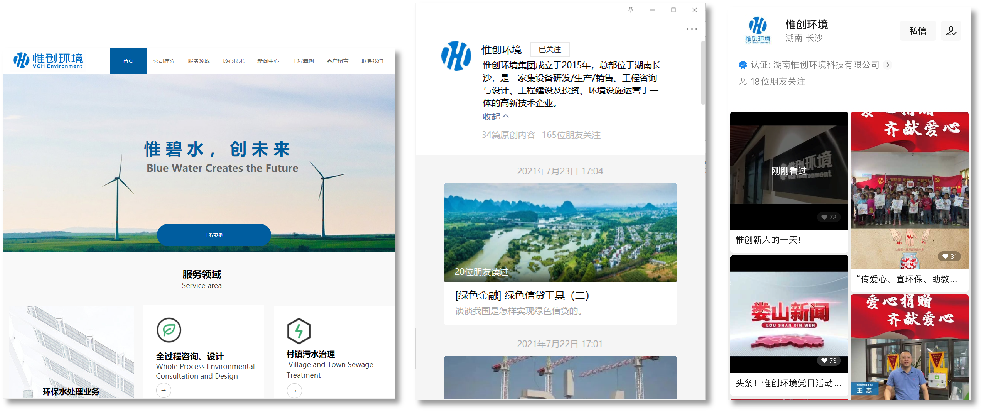
Task: Open the 村镇污水治理 service card title
Action: 311,354
